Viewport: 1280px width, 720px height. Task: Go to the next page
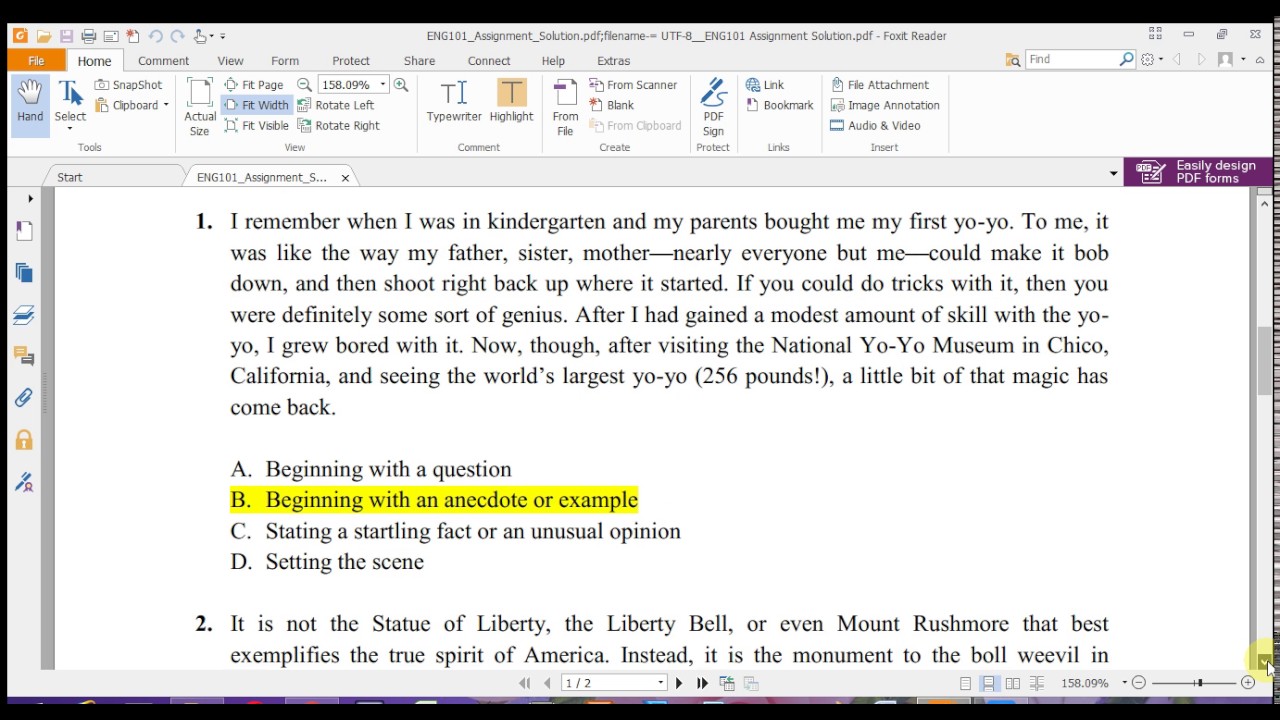[x=679, y=683]
